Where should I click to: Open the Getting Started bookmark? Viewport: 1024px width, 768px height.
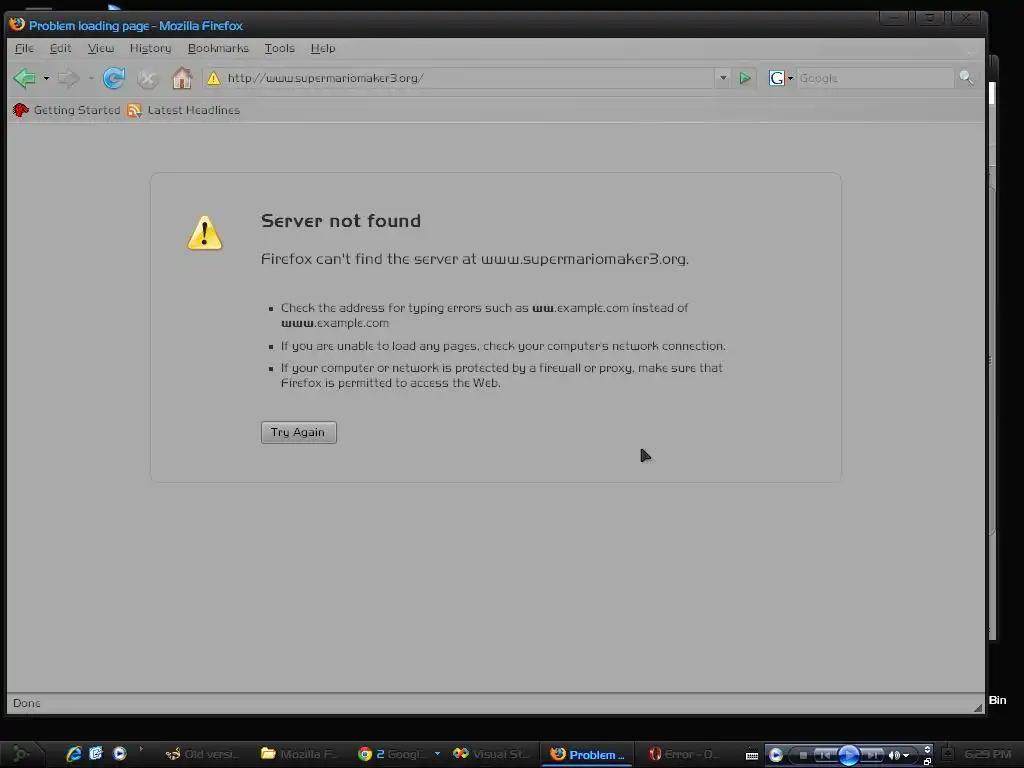67,110
